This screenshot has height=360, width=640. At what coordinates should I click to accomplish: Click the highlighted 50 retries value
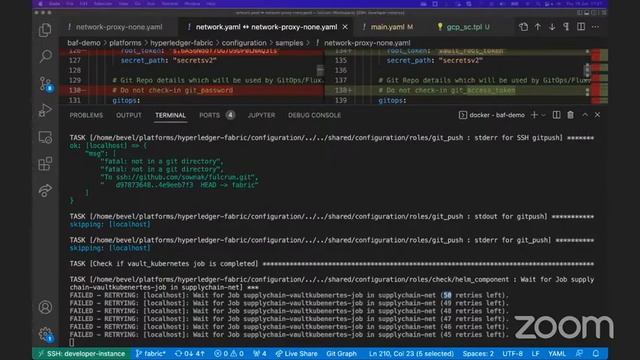[447, 295]
